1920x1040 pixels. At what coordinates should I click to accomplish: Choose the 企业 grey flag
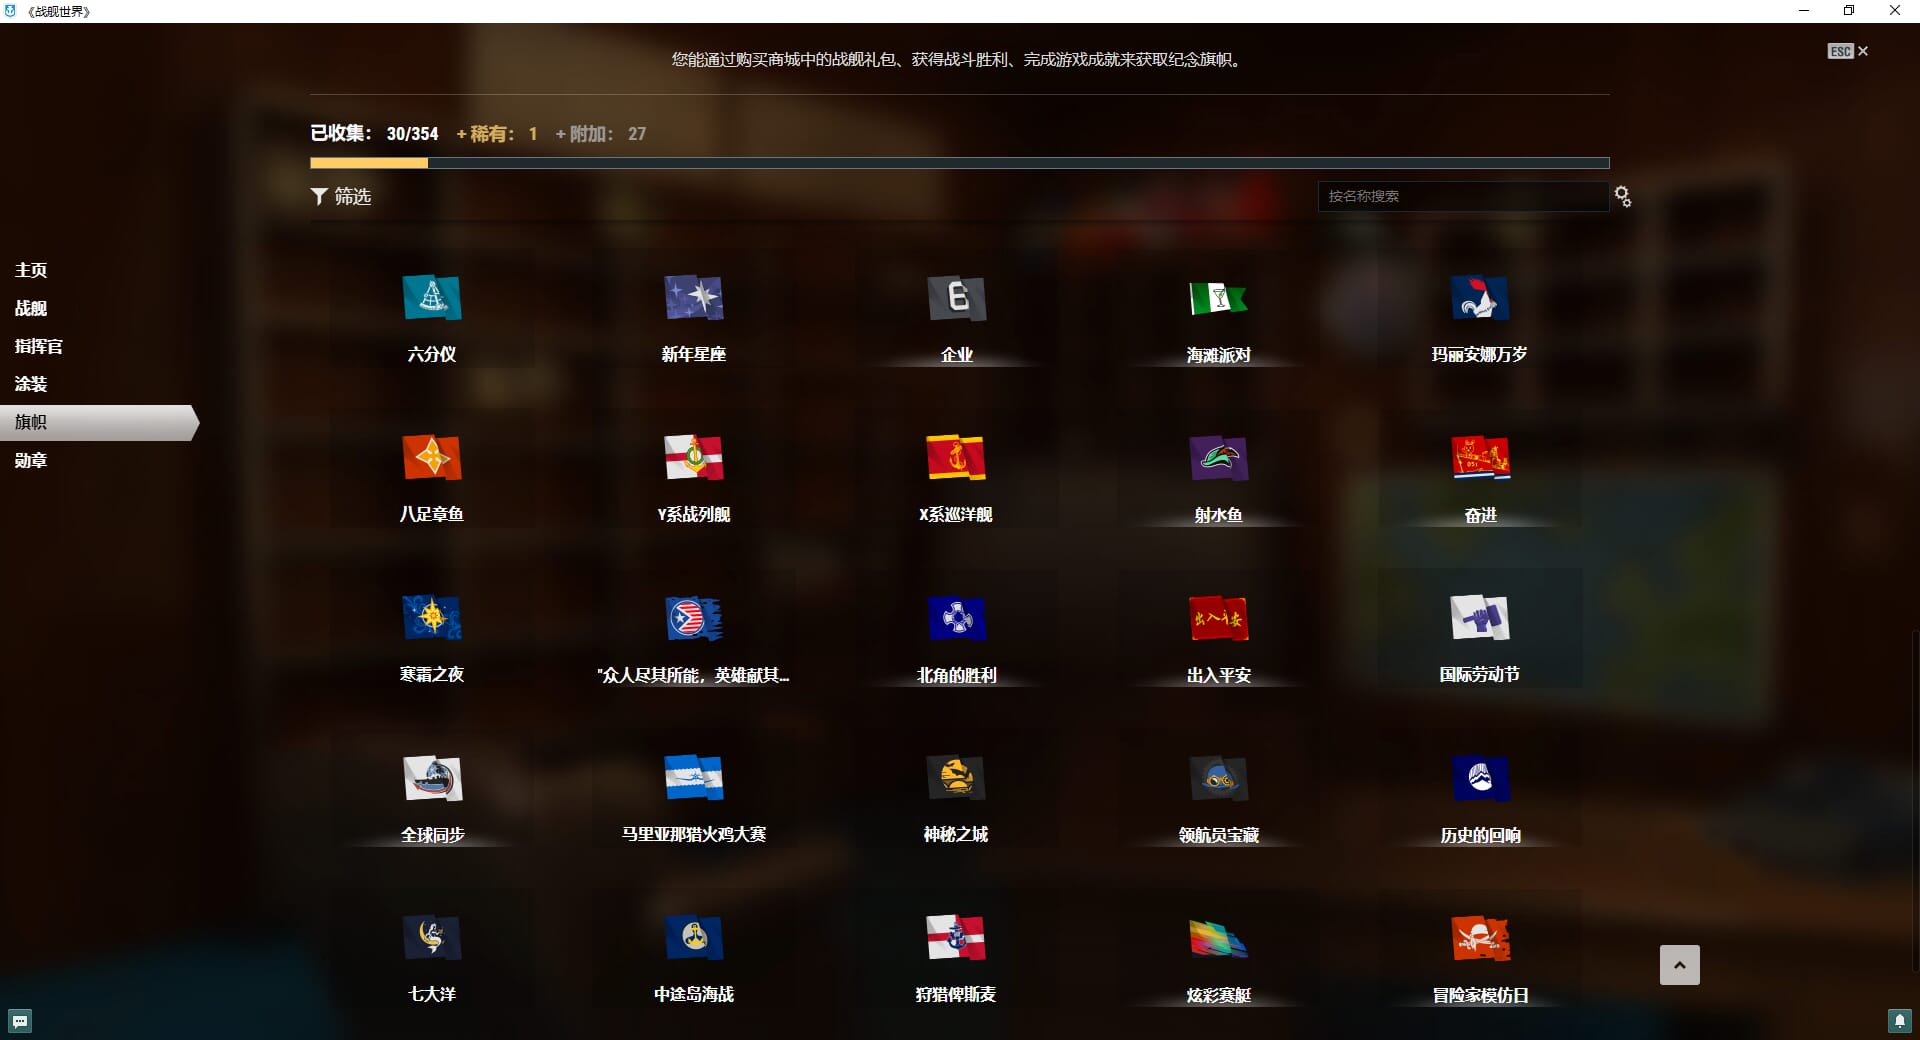tap(956, 298)
